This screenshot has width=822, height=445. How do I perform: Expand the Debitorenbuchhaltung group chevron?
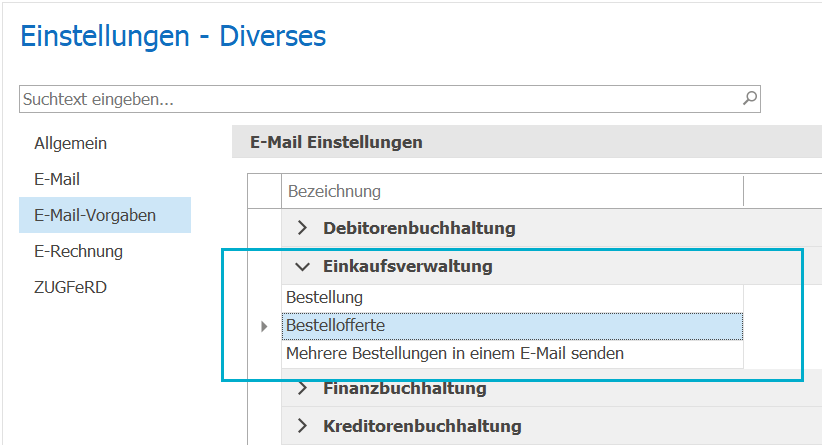[302, 227]
